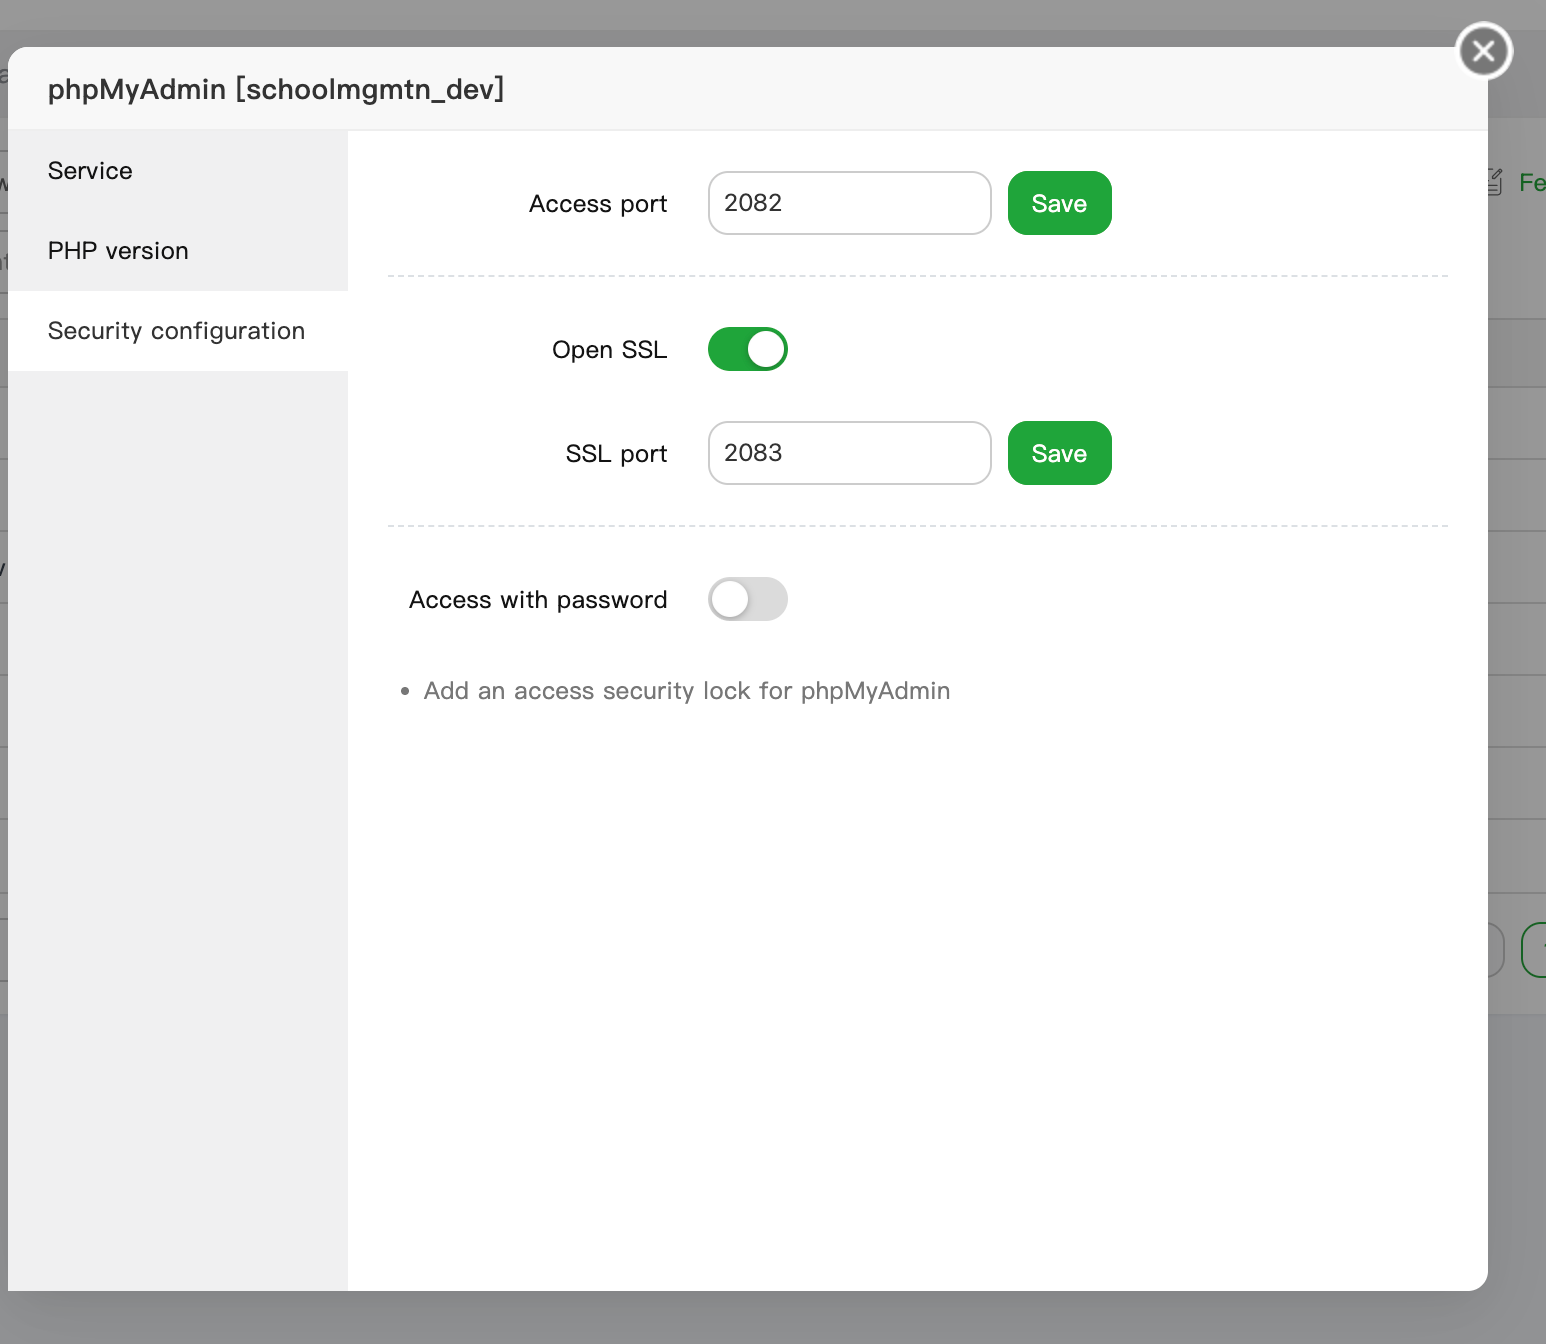Viewport: 1546px width, 1344px height.
Task: Click the SSL port label
Action: [617, 454]
